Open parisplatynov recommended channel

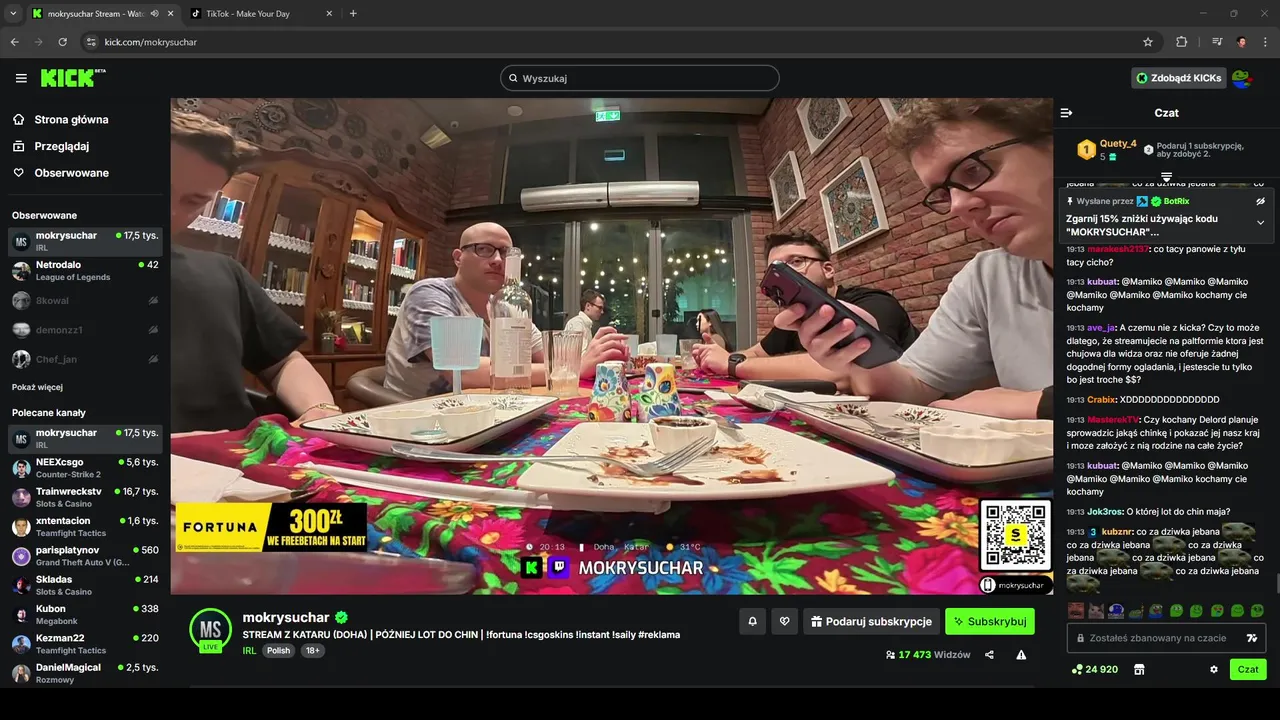(85, 556)
